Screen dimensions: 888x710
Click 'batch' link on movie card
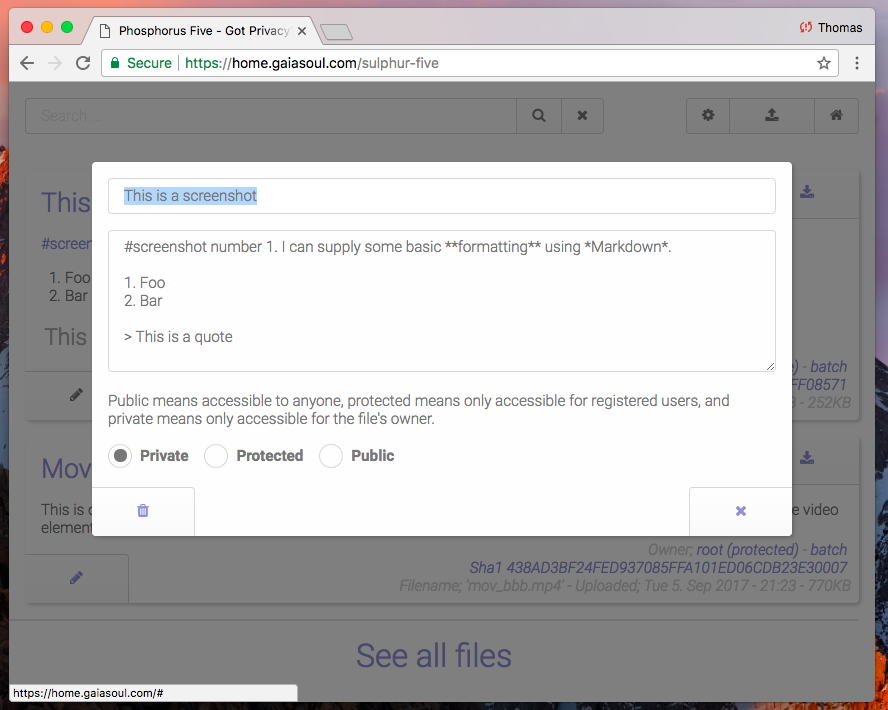tap(829, 550)
